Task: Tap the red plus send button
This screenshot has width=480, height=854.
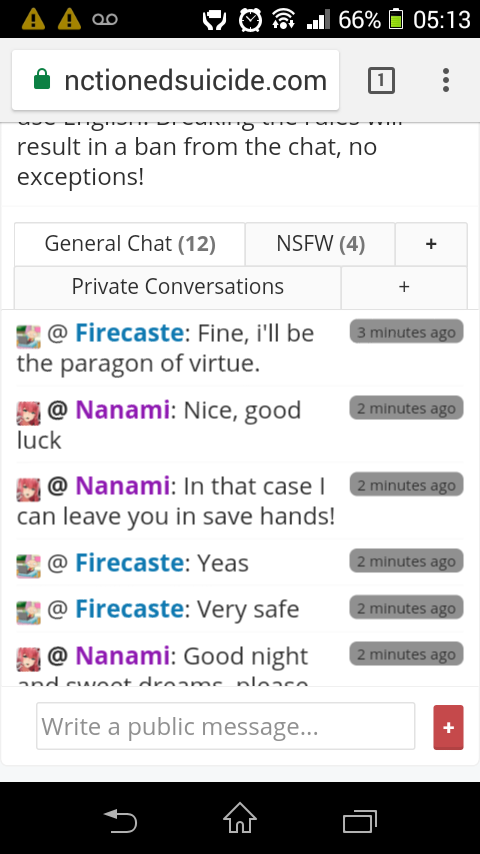Action: click(x=448, y=727)
